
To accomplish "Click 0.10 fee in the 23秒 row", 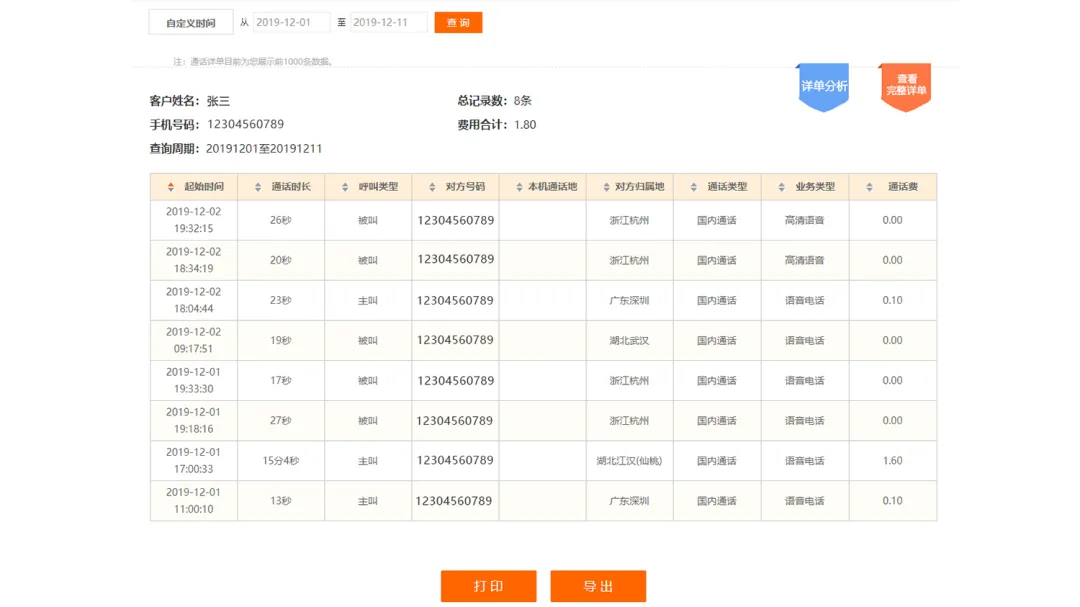I will [x=892, y=300].
